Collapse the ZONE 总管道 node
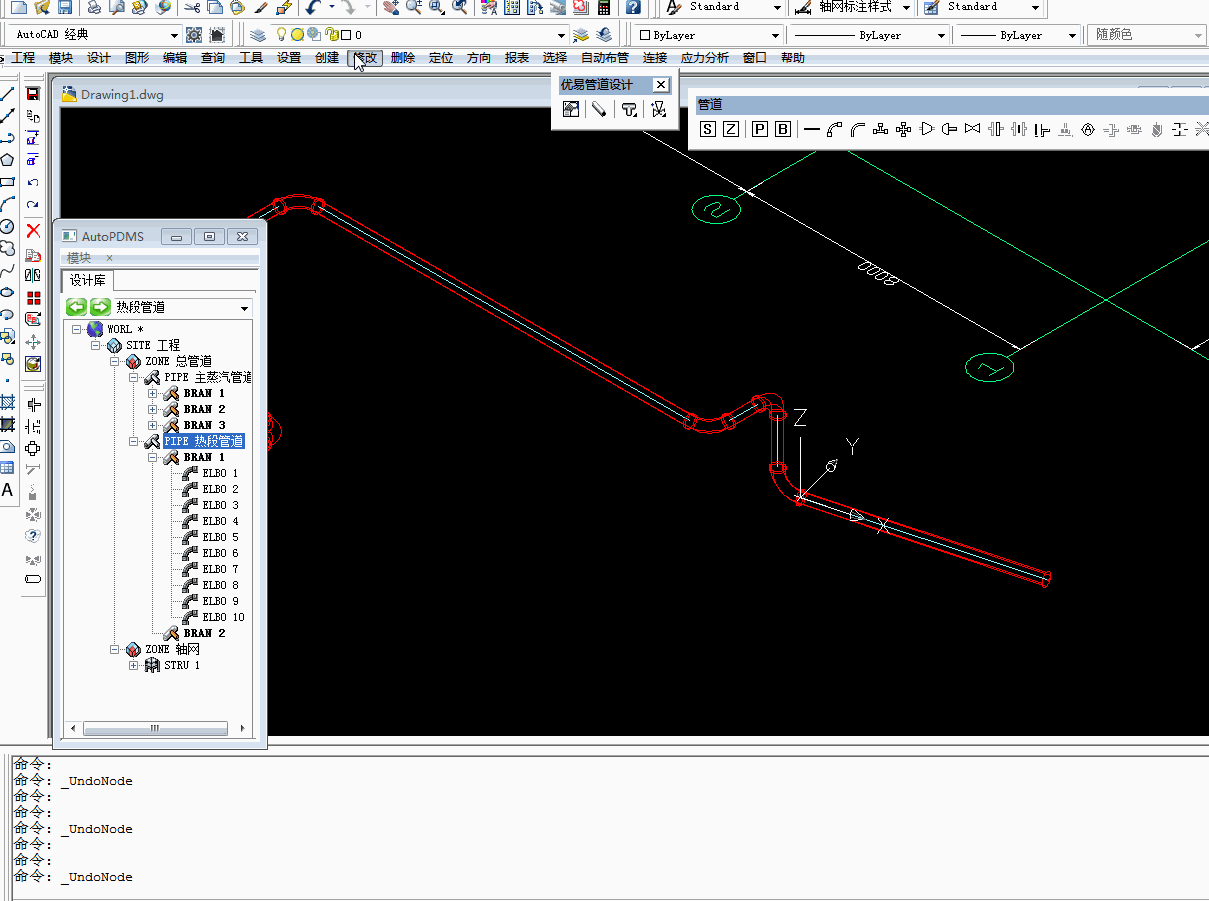 (115, 361)
